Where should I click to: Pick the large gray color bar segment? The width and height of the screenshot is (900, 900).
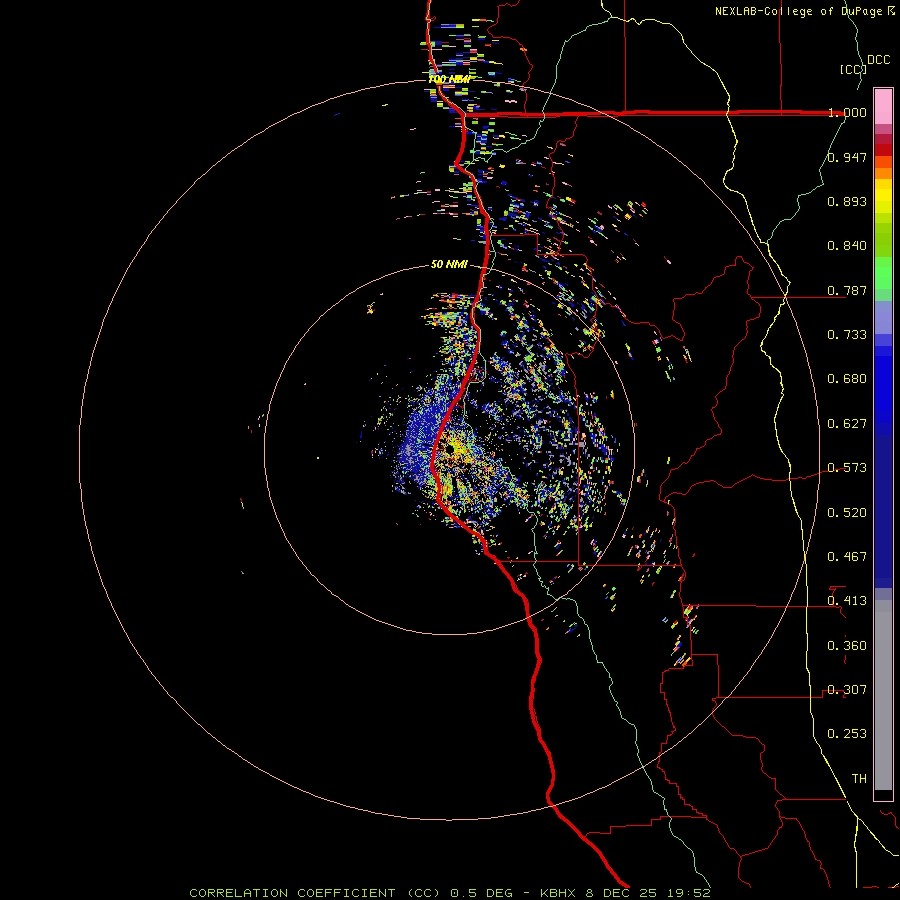(883, 695)
